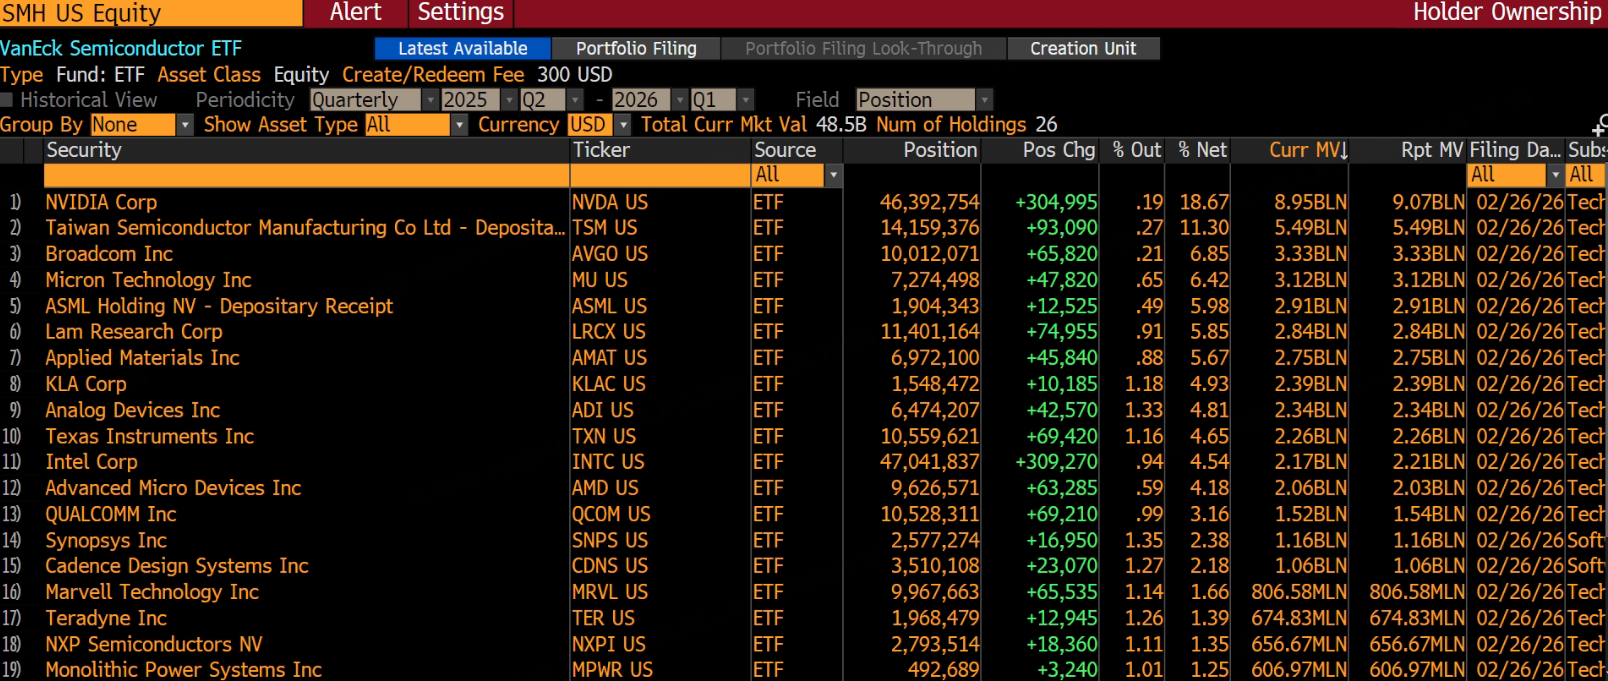Toggle the Historical View checkbox

coord(7,100)
